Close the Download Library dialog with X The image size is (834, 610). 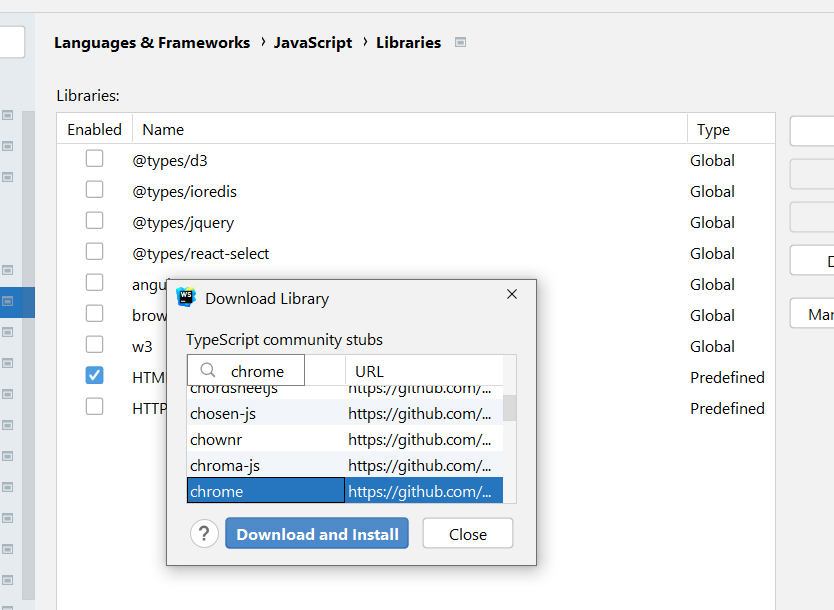[512, 294]
